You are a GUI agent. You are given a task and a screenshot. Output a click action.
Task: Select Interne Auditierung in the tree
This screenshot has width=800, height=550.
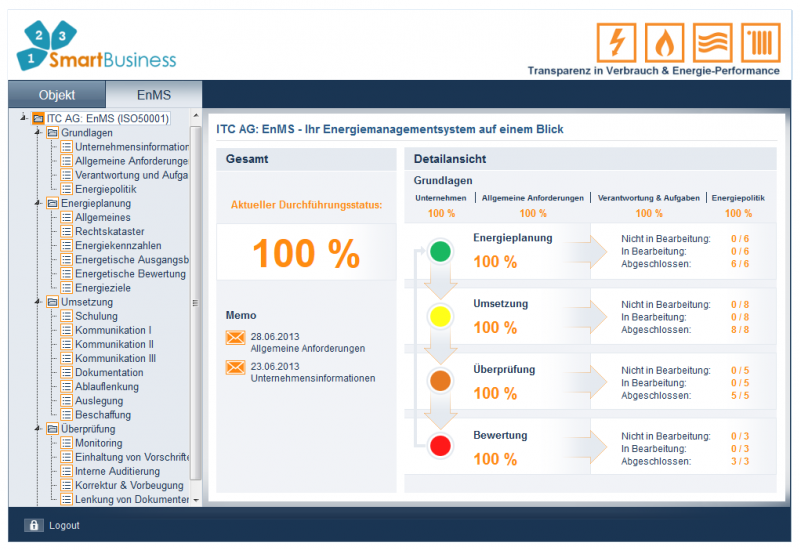pos(117,471)
